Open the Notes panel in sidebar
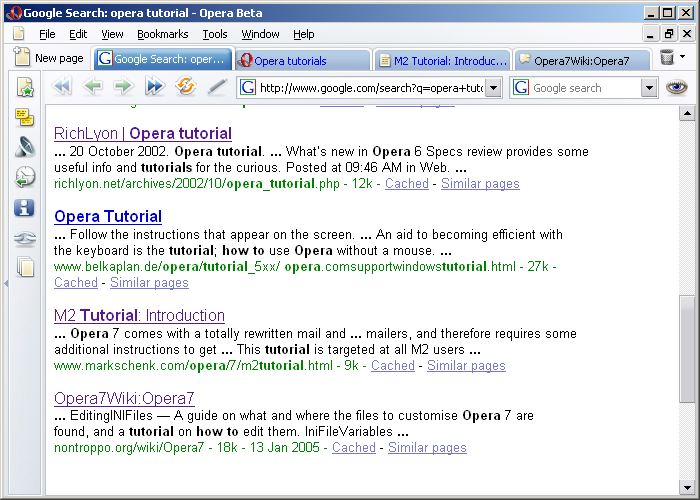This screenshot has height=500, width=700. pos(25,118)
